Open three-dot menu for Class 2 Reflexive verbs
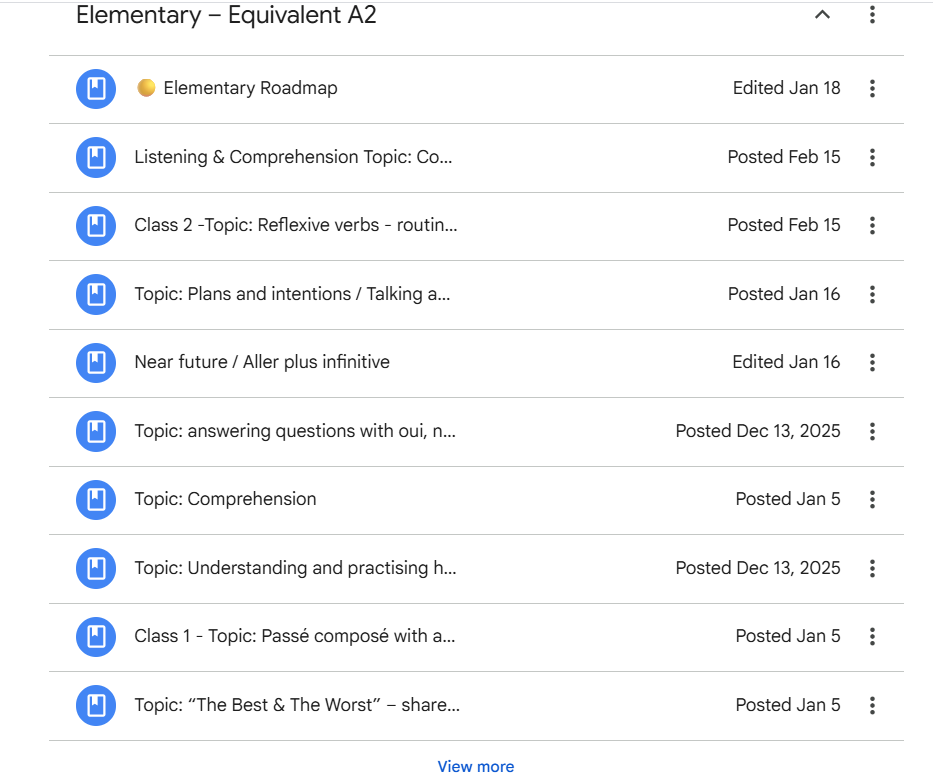The image size is (933, 778). coord(872,226)
